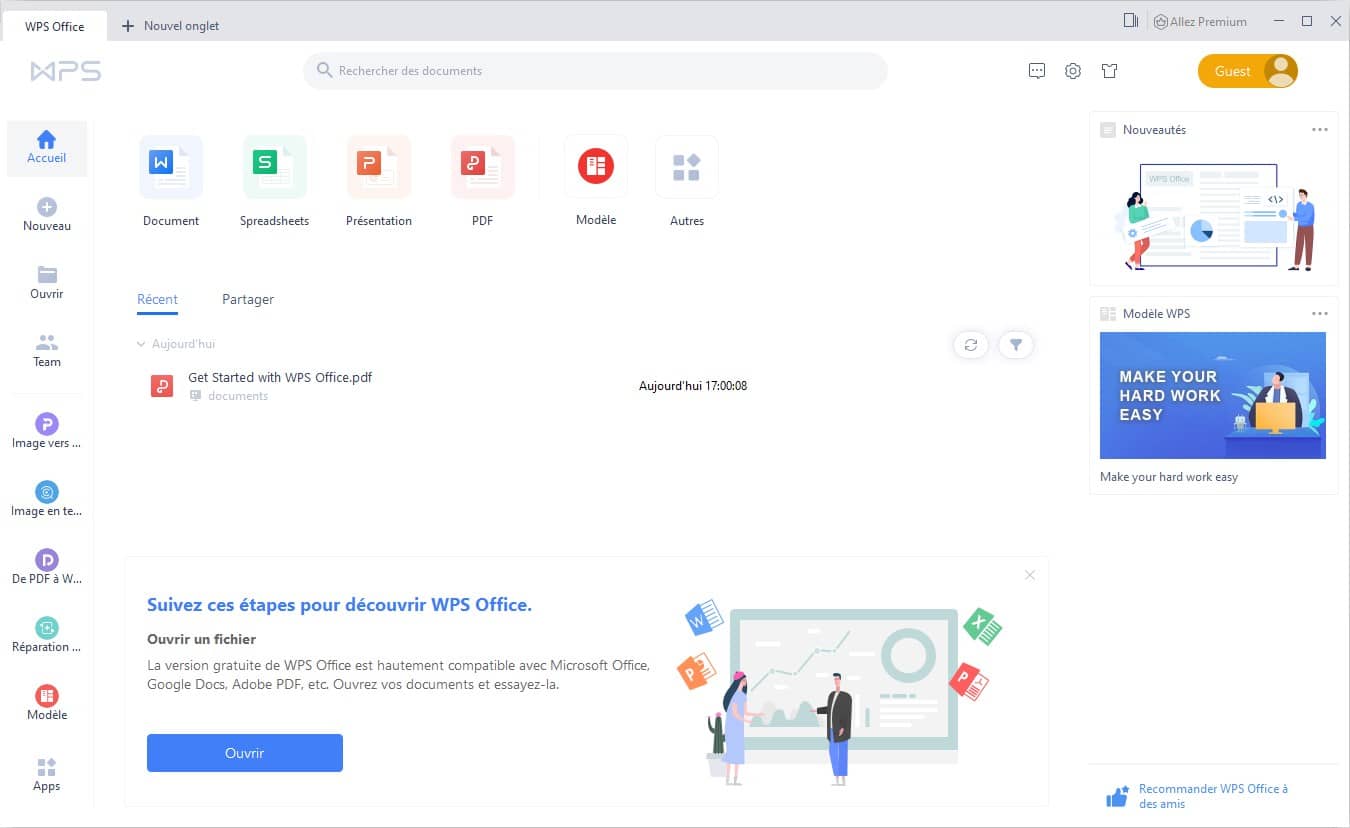1350x828 pixels.
Task: Click the Rechercher des documents field
Action: (x=595, y=71)
